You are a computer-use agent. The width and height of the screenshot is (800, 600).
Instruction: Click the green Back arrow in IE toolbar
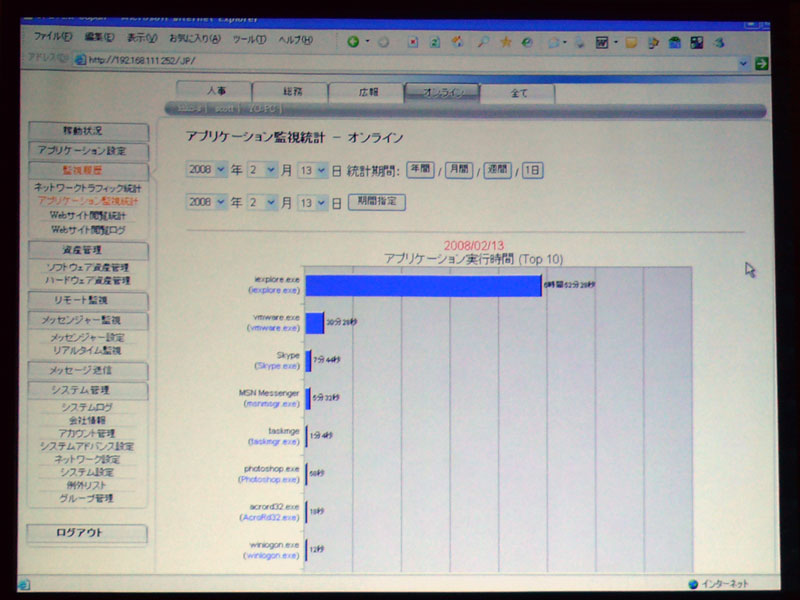point(353,42)
